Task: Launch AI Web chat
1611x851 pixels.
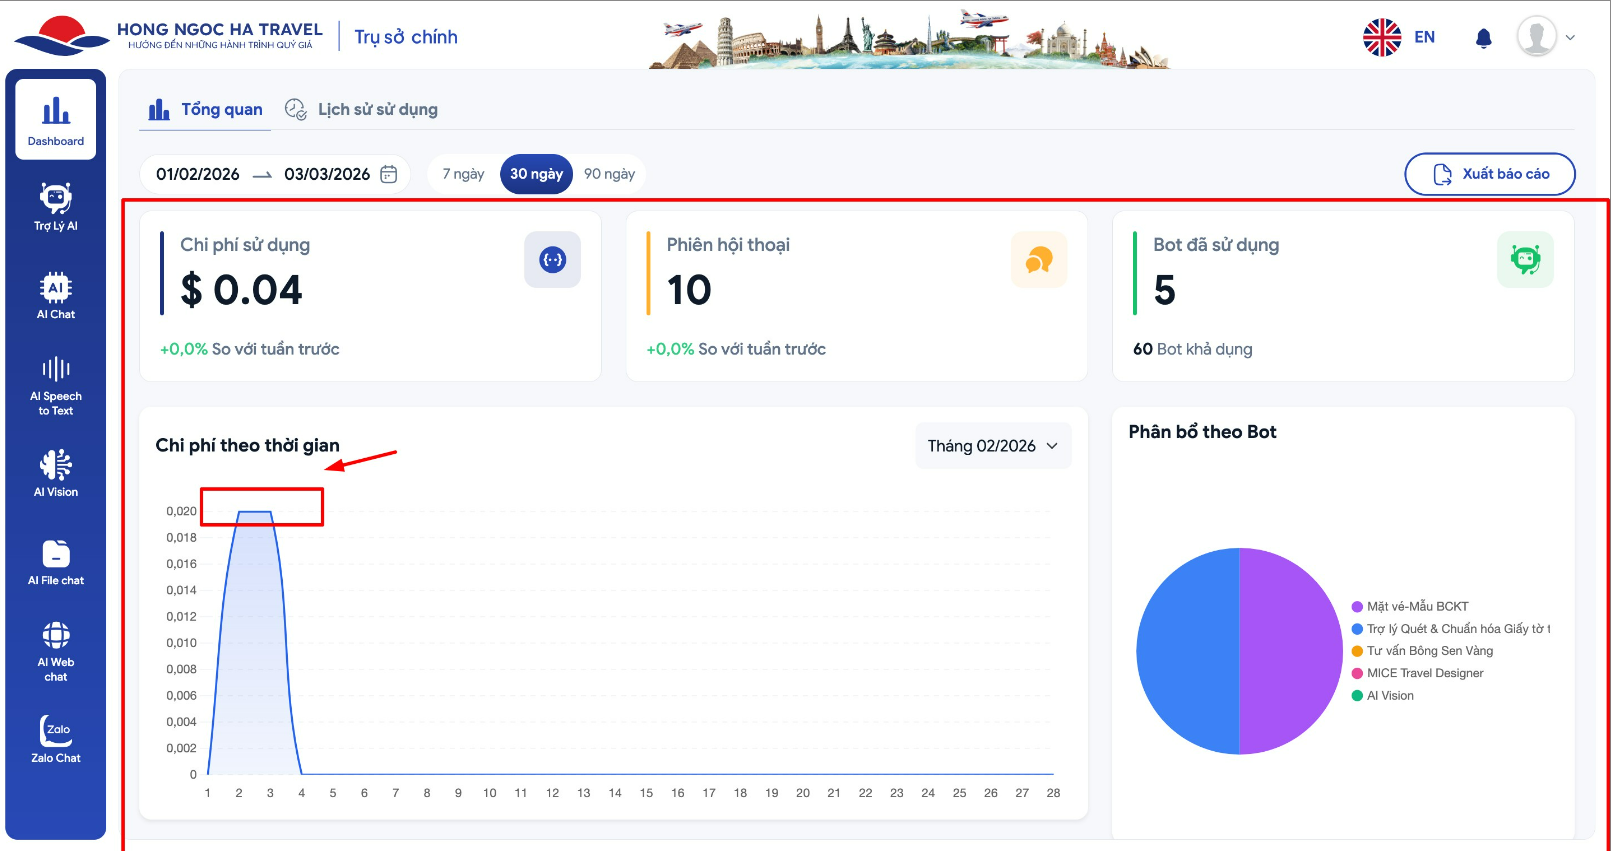Action: pos(56,651)
